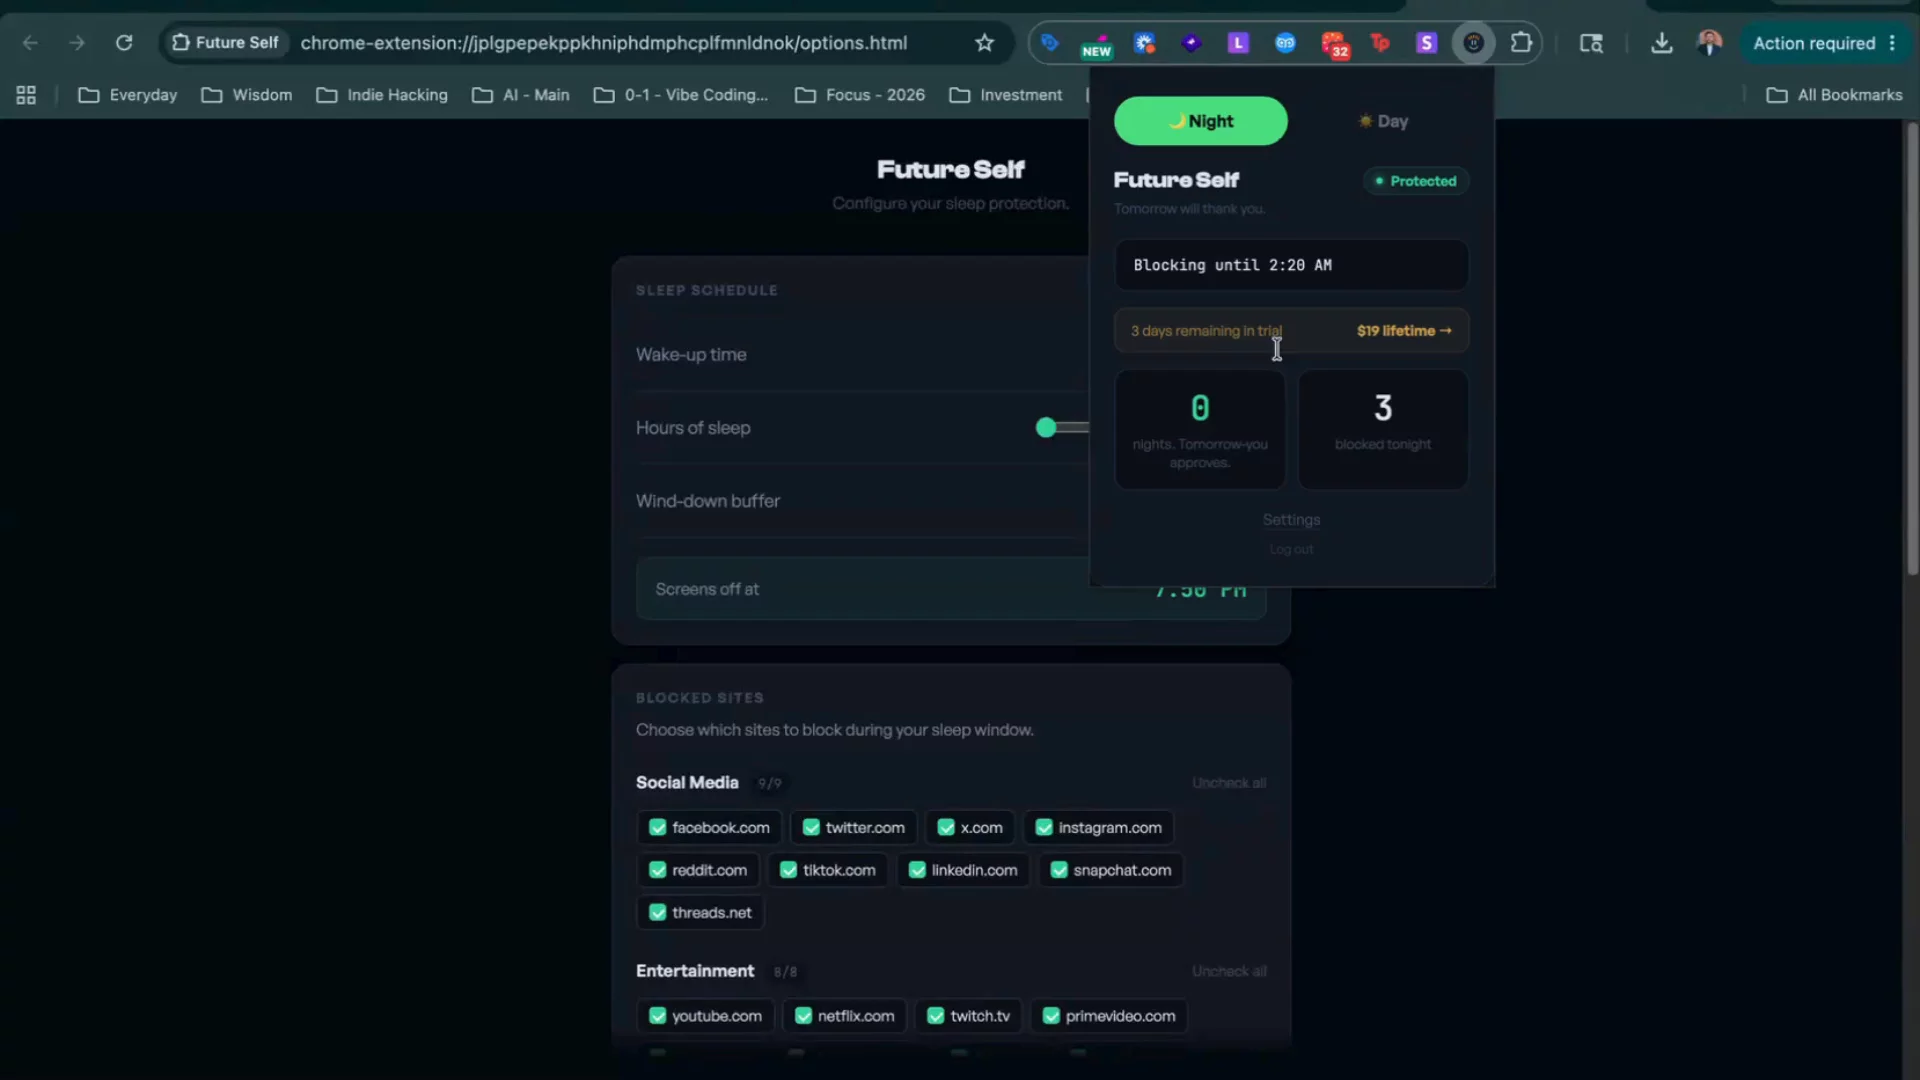Open the blue owl-eyes extension icon
The height and width of the screenshot is (1080, 1920).
(1285, 43)
